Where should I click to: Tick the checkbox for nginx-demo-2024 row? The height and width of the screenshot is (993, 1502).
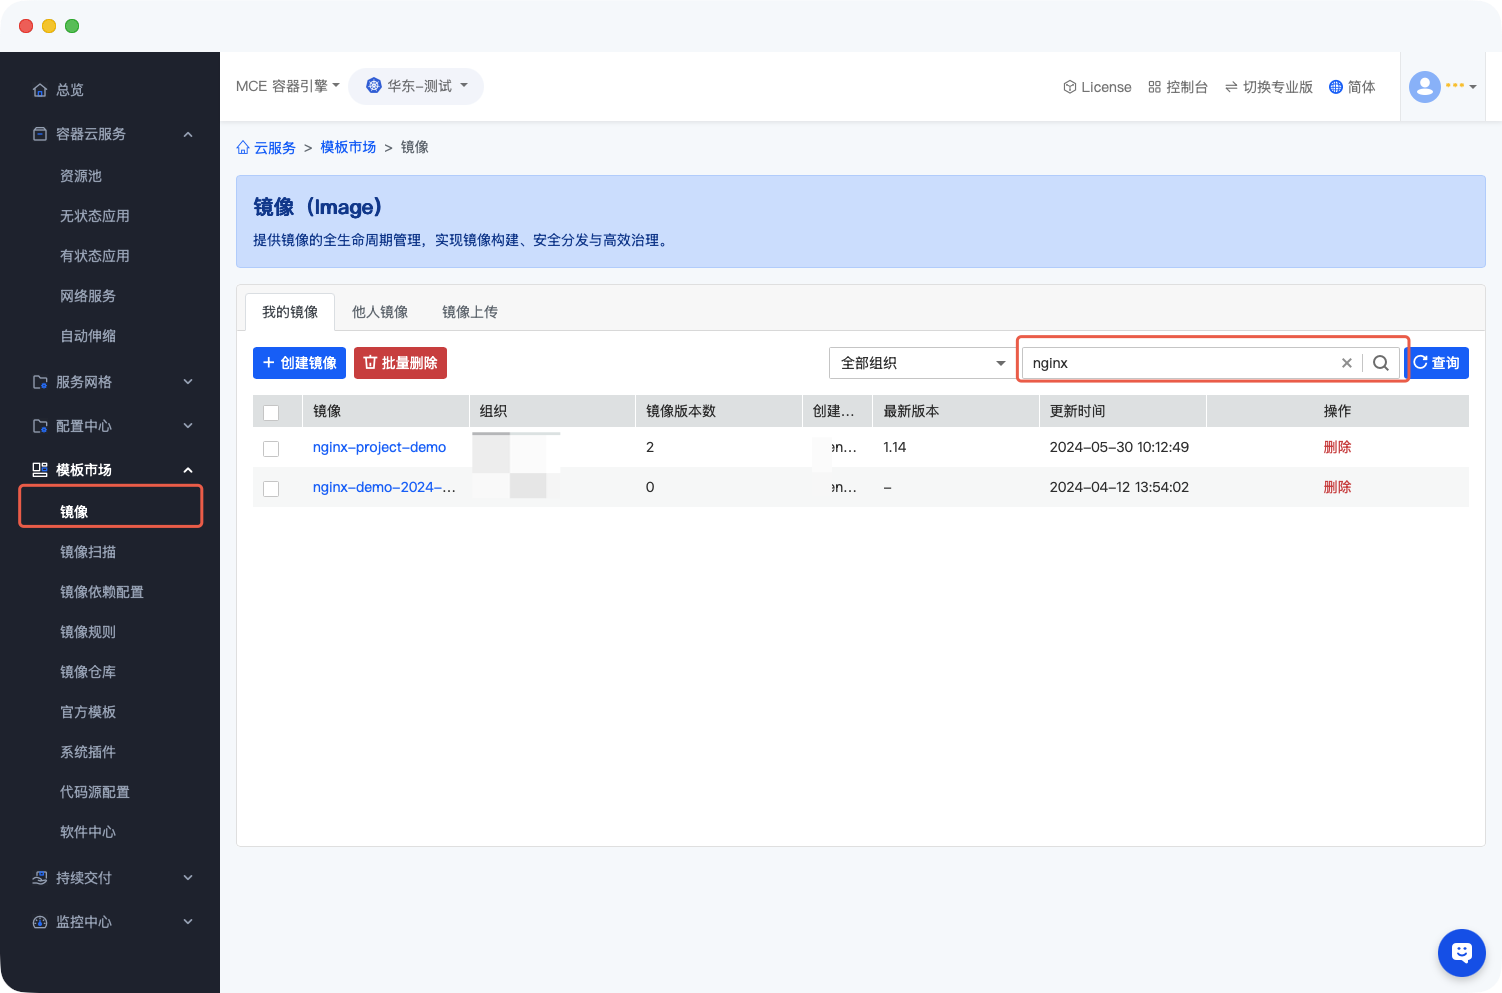click(271, 488)
